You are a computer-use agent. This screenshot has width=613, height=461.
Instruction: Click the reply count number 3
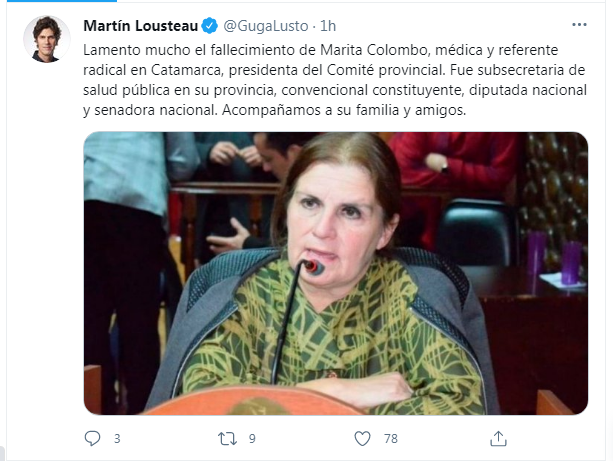(117, 439)
